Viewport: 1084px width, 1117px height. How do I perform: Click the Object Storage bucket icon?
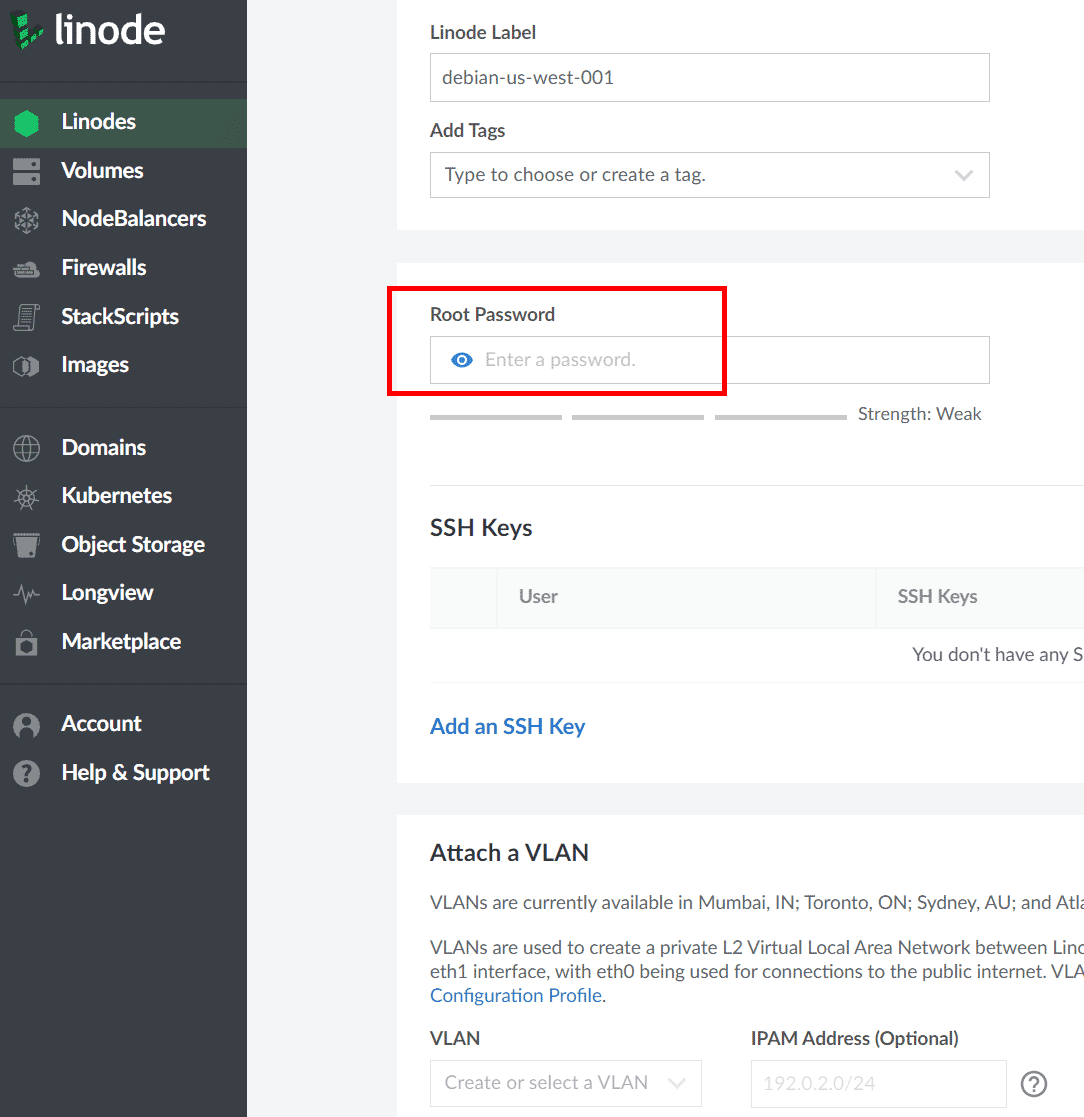coord(26,545)
